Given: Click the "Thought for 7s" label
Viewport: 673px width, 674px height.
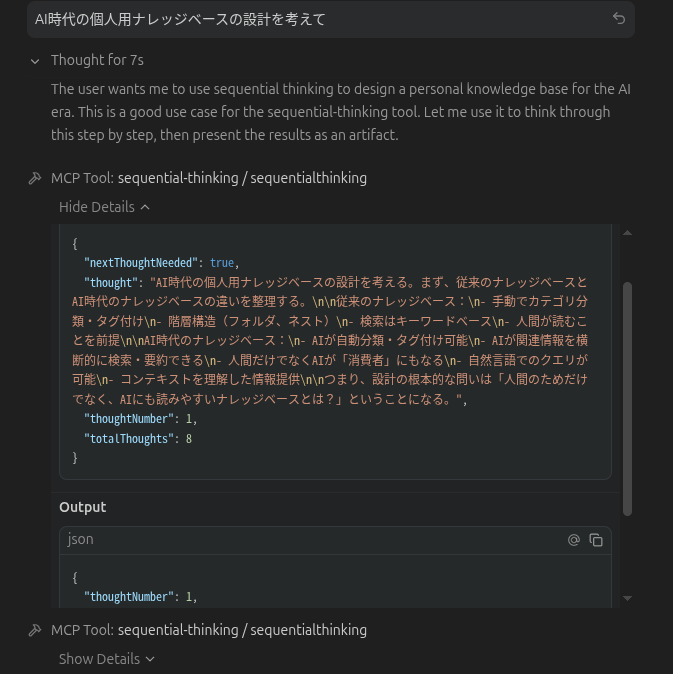Looking at the screenshot, I should [x=98, y=61].
